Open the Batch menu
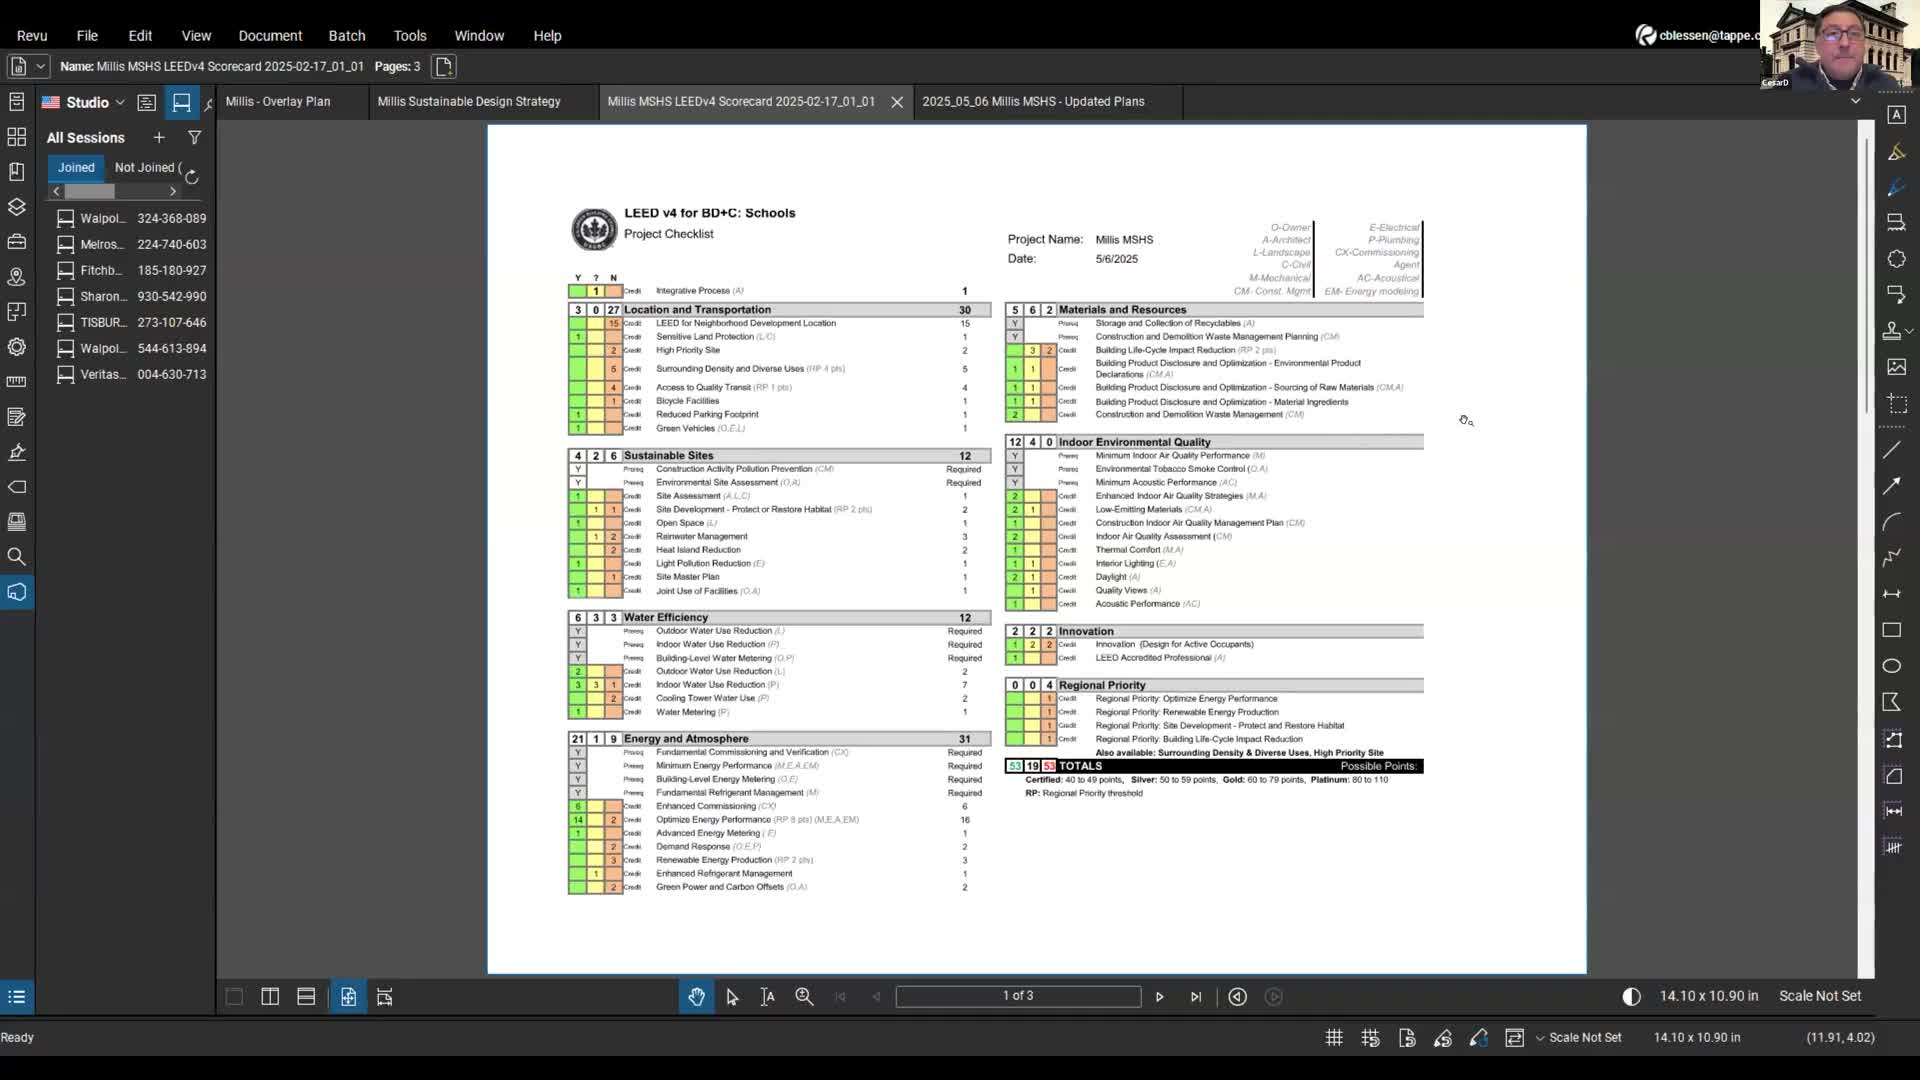Screen dimensions: 1920x1080 [x=347, y=35]
